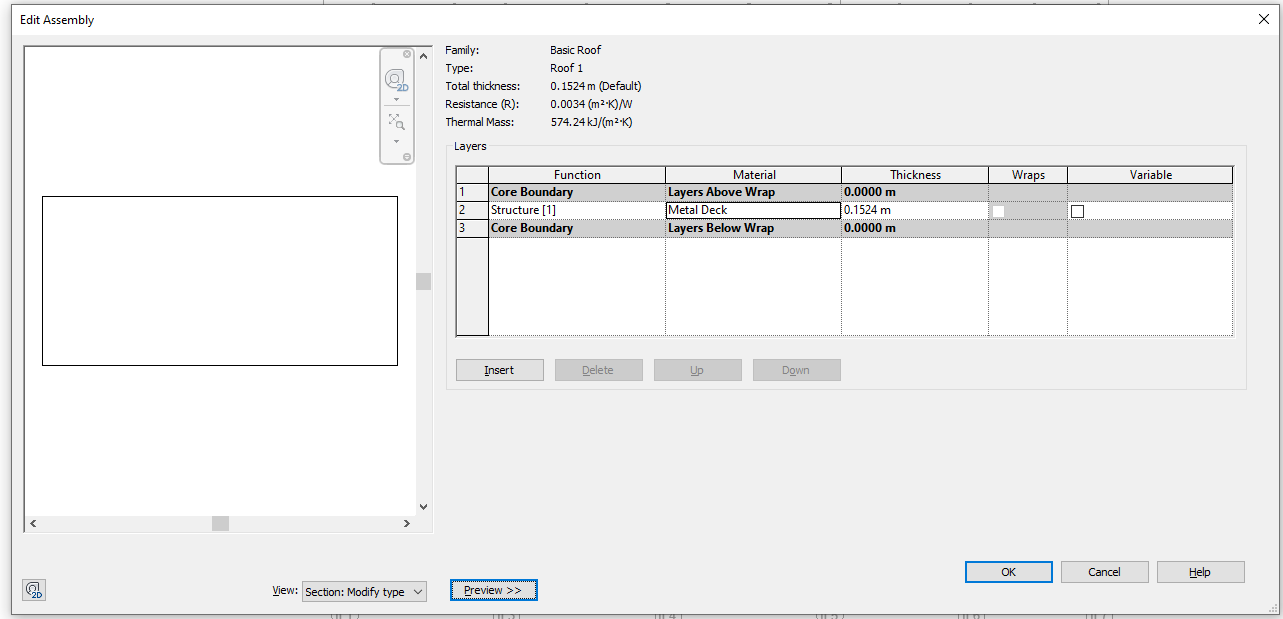Toggle the Wraps checkbox in Structure row
The image size is (1283, 619).
(998, 211)
